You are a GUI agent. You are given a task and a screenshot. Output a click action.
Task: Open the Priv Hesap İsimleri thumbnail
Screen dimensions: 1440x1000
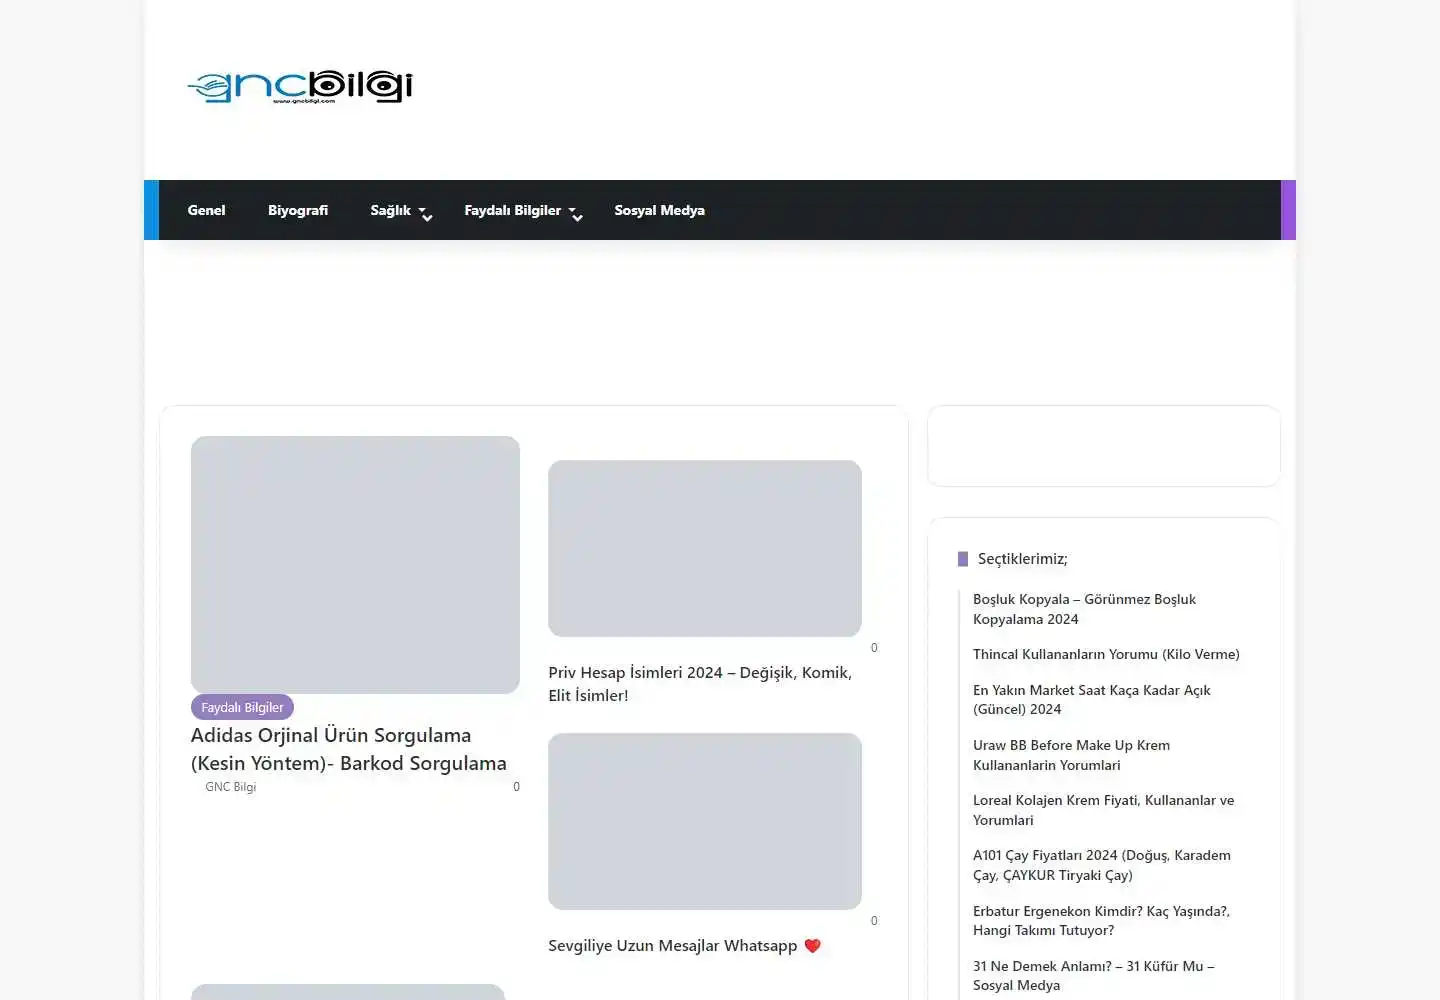click(x=705, y=548)
